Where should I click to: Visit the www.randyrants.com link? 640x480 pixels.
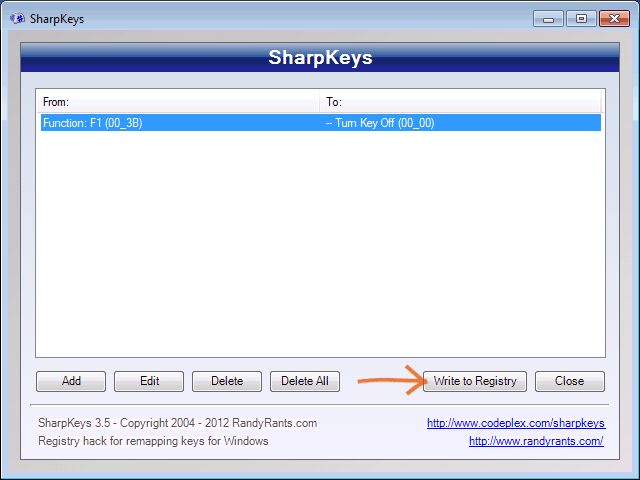536,441
